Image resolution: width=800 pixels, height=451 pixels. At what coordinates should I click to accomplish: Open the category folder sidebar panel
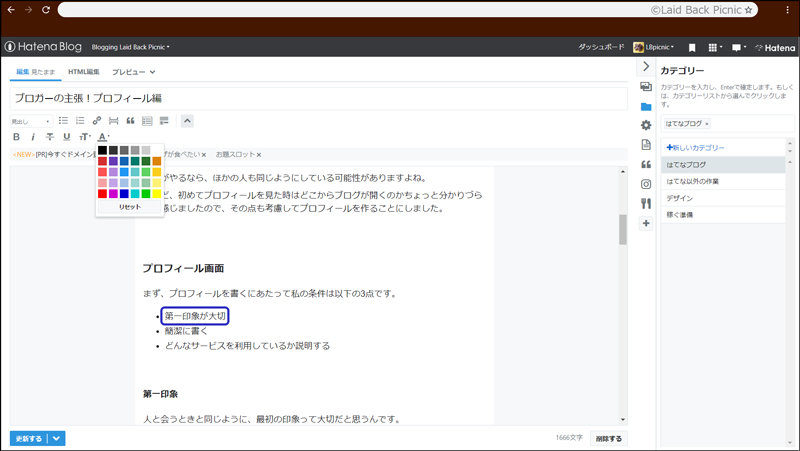click(x=646, y=106)
